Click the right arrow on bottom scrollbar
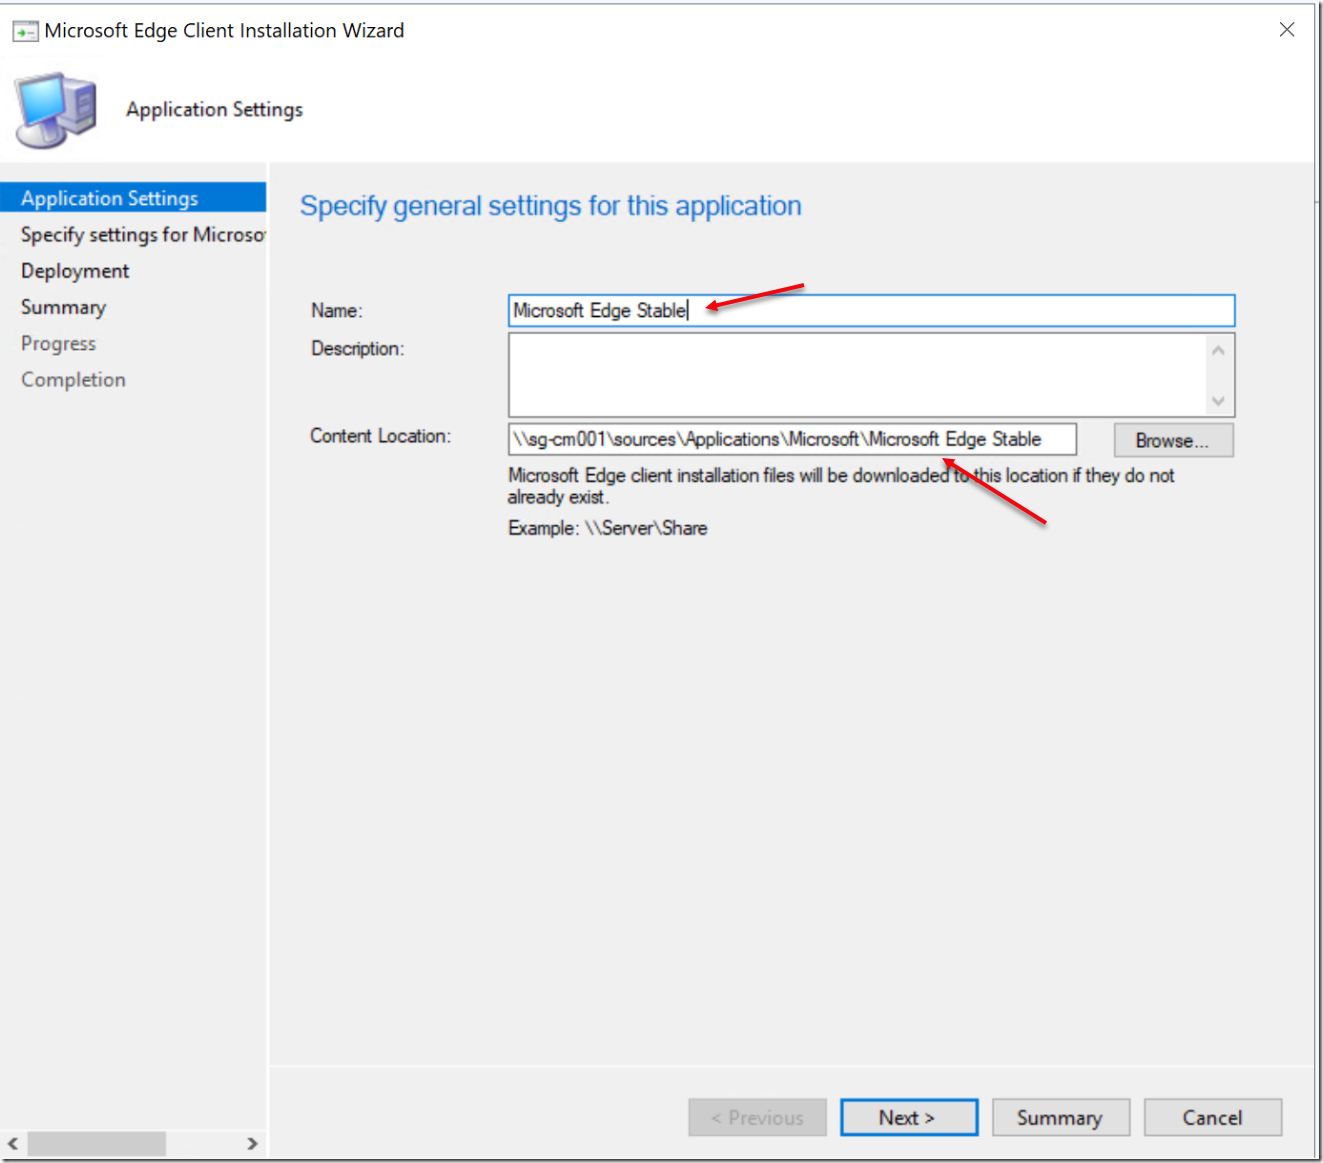Viewport: 1323px width, 1163px height. pyautogui.click(x=252, y=1143)
